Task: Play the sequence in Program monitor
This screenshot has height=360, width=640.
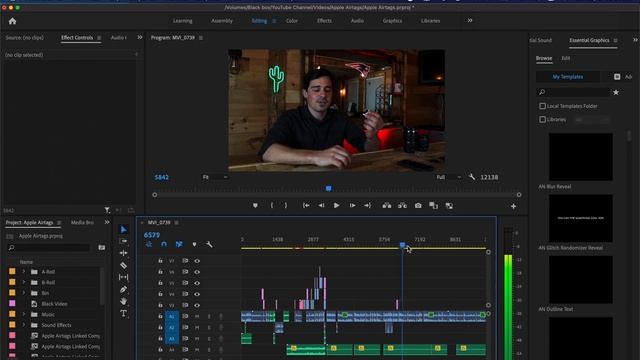Action: tap(336, 206)
